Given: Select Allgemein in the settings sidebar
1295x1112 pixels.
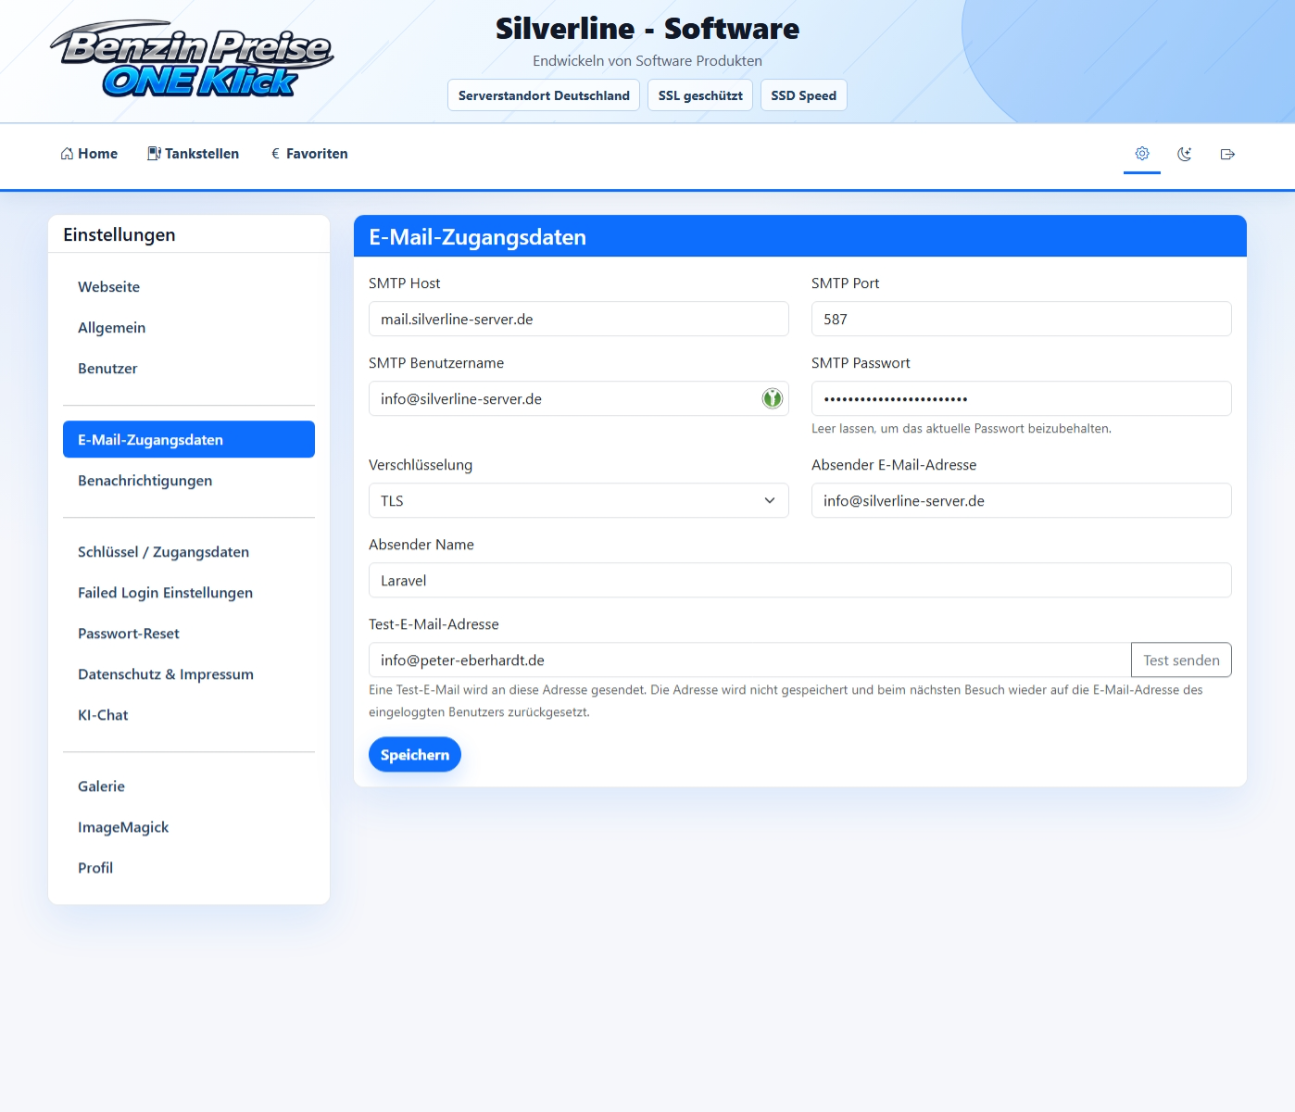Looking at the screenshot, I should pos(189,328).
